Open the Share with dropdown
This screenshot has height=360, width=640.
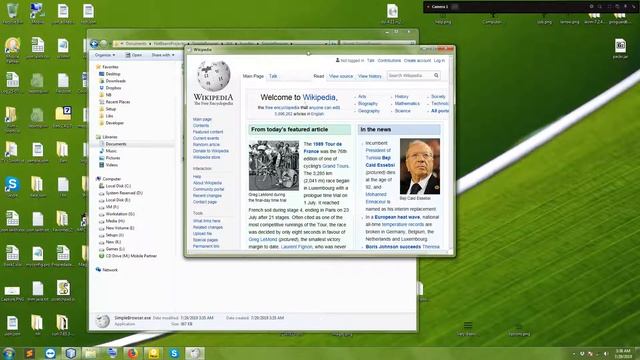163,55
